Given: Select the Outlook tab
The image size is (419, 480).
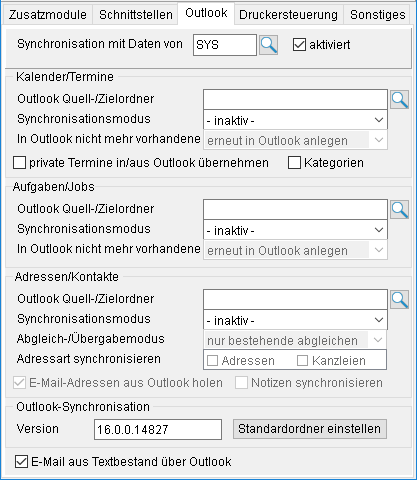Looking at the screenshot, I should [206, 13].
